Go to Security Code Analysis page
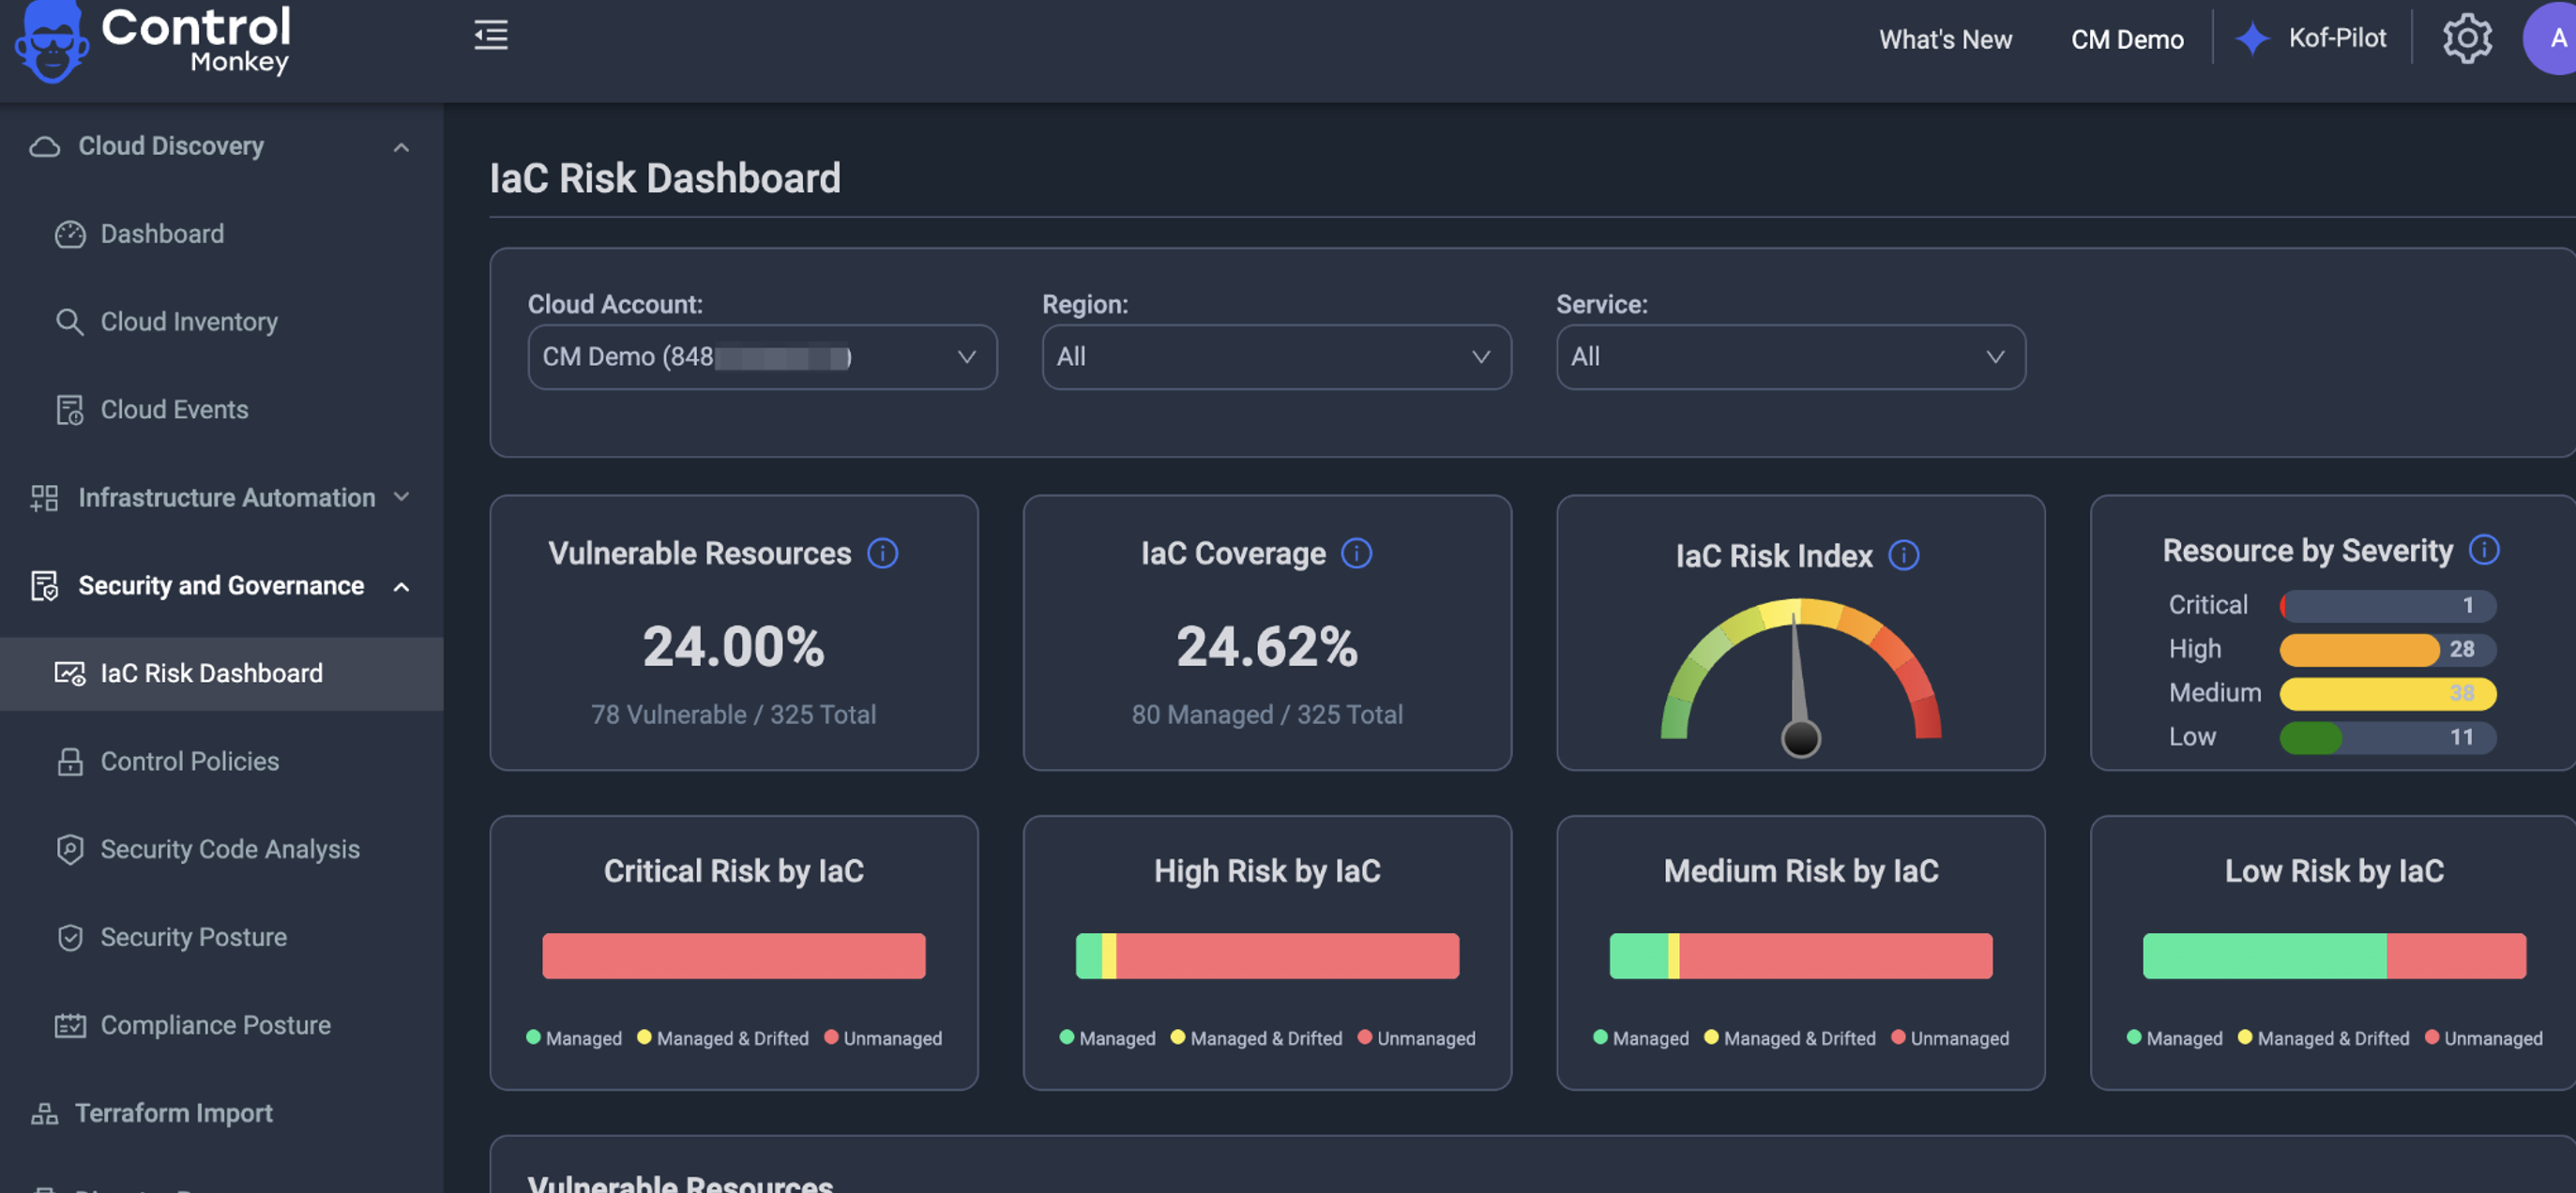Image resolution: width=2576 pixels, height=1193 pixels. click(229, 849)
